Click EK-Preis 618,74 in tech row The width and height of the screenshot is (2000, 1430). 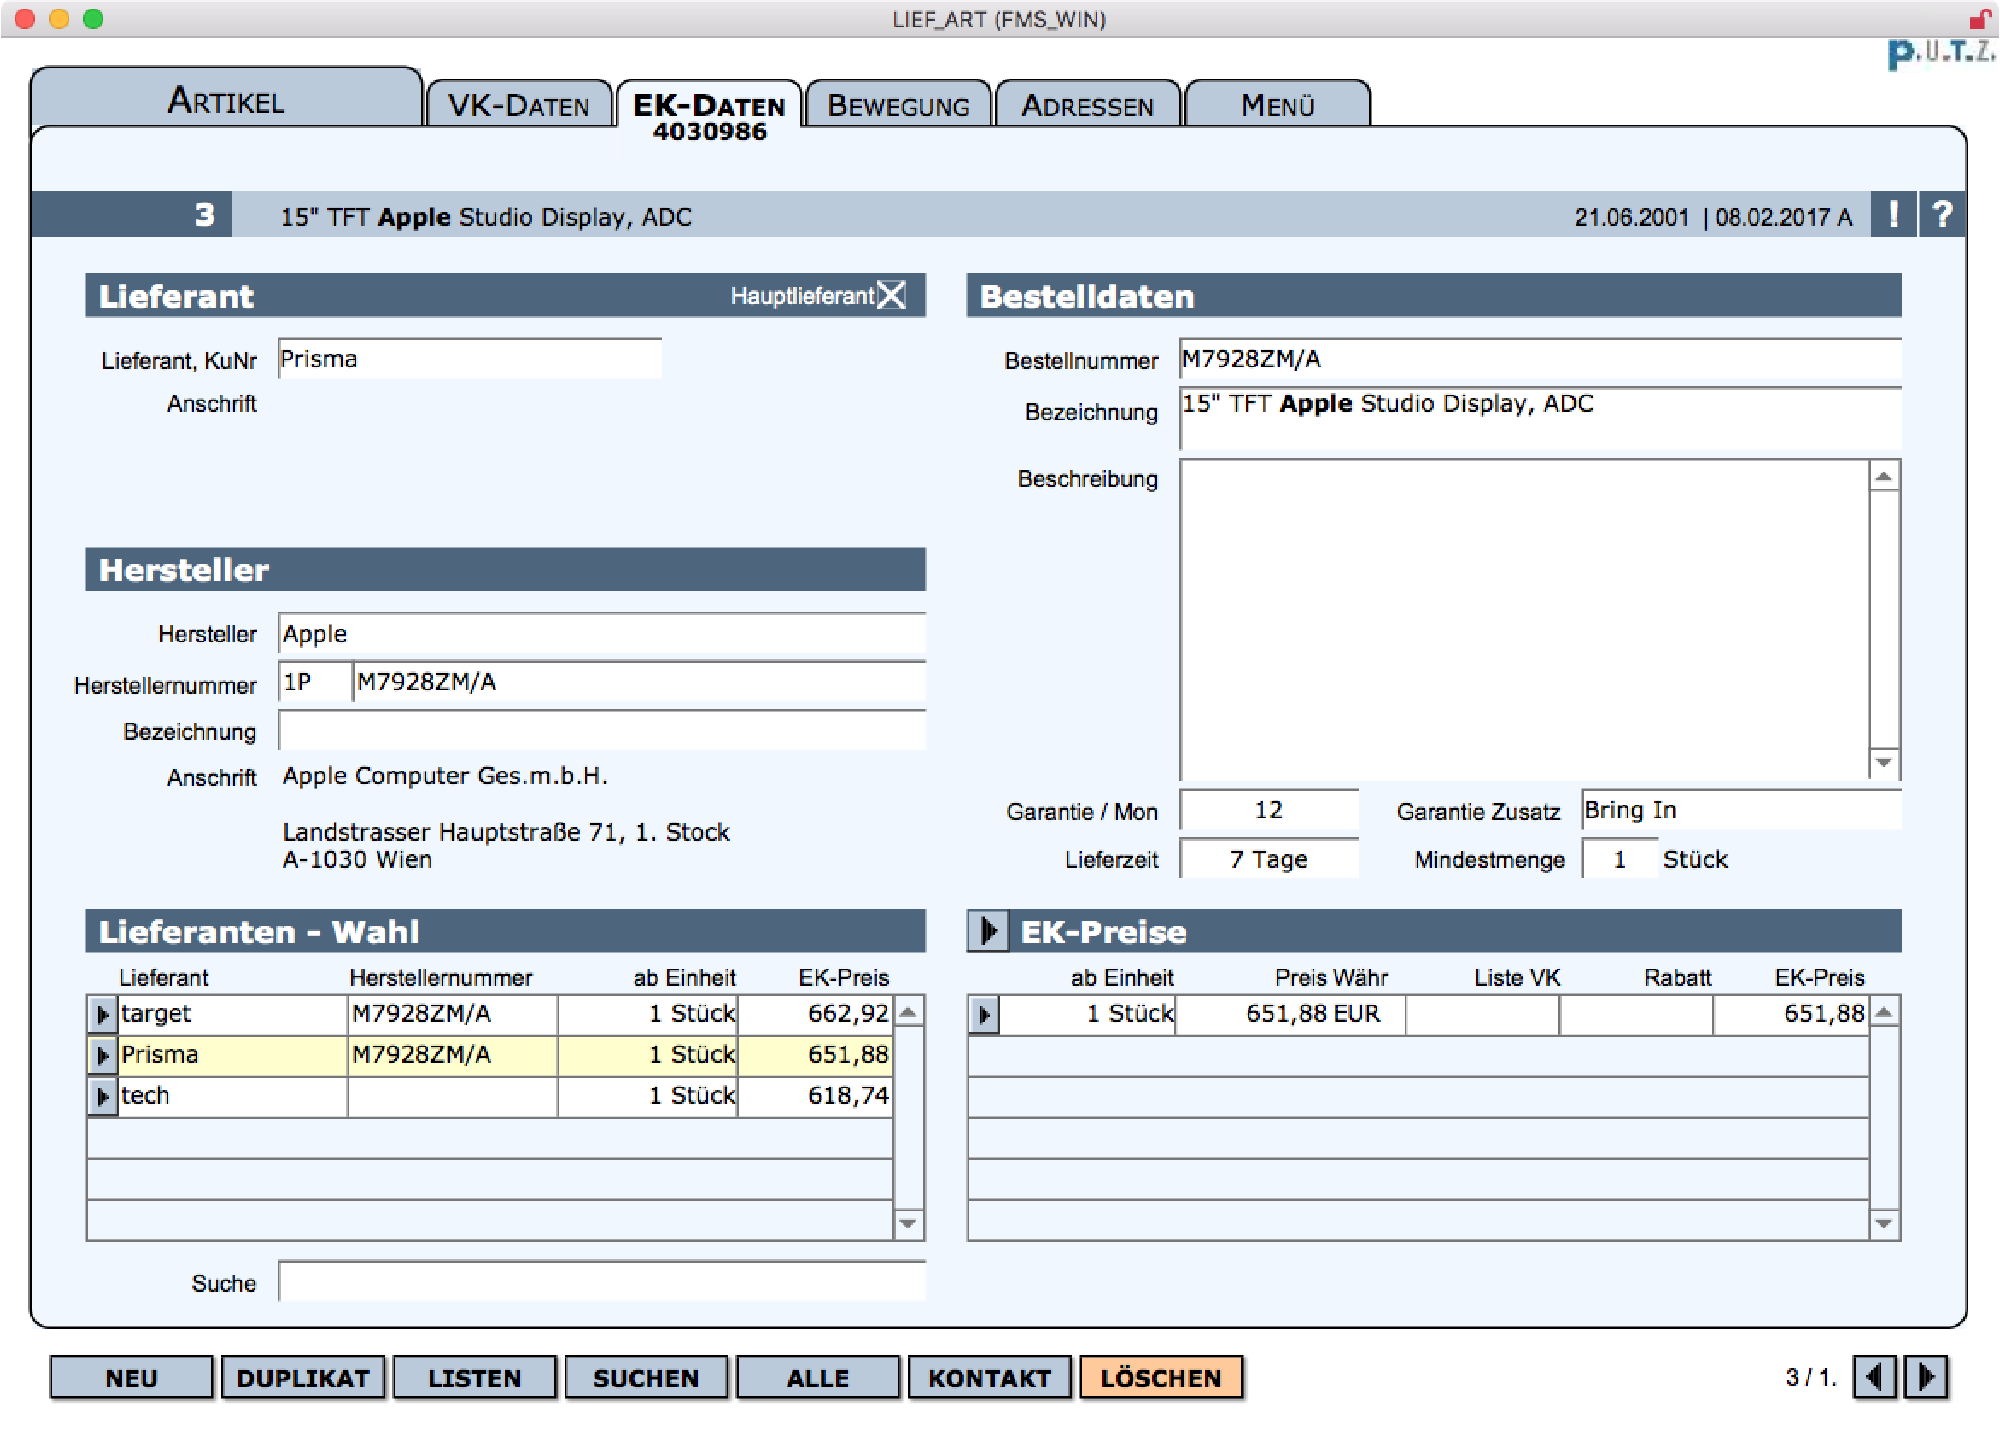pyautogui.click(x=815, y=1096)
